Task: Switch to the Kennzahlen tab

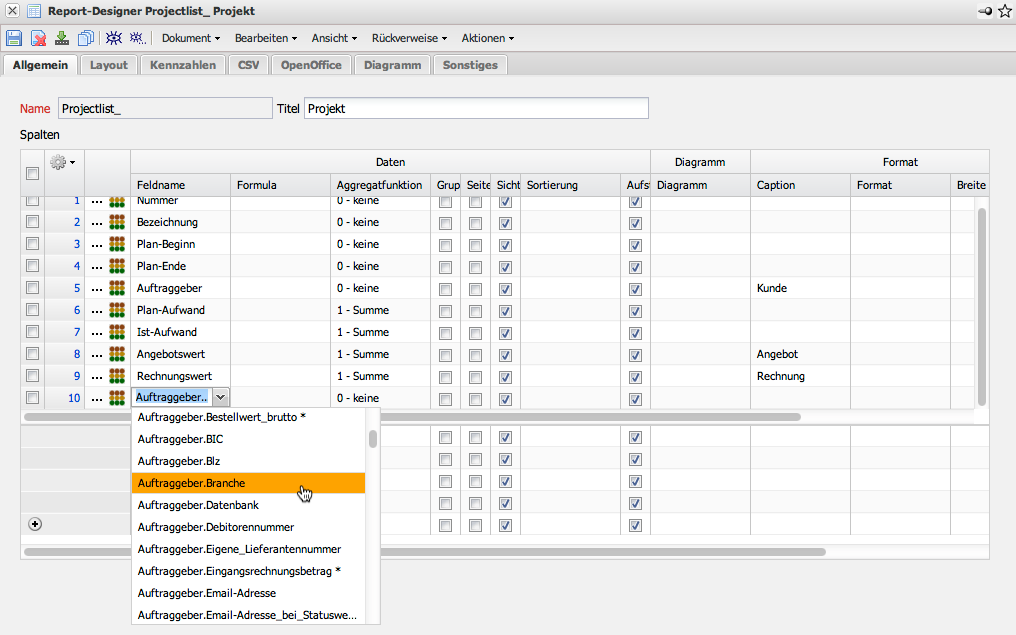Action: pyautogui.click(x=183, y=65)
